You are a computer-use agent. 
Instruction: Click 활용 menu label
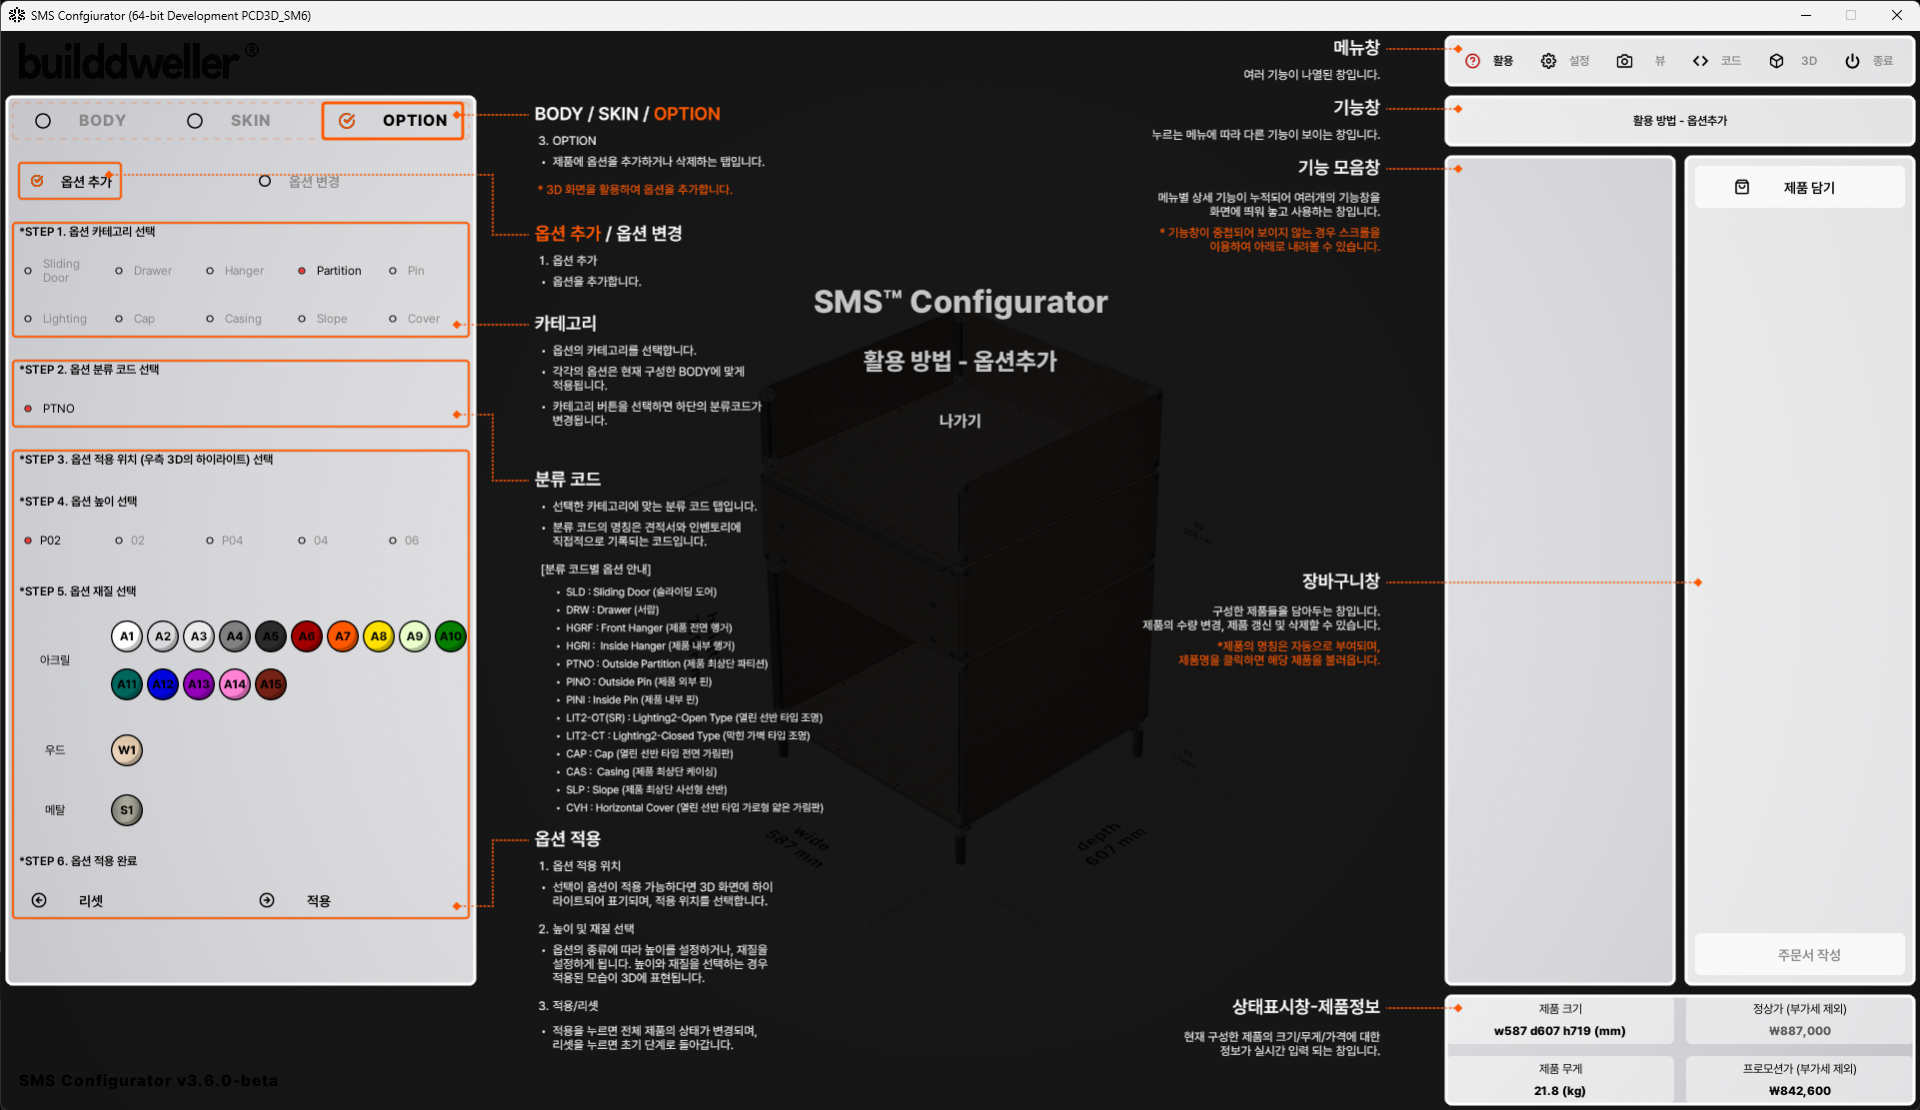coord(1503,61)
